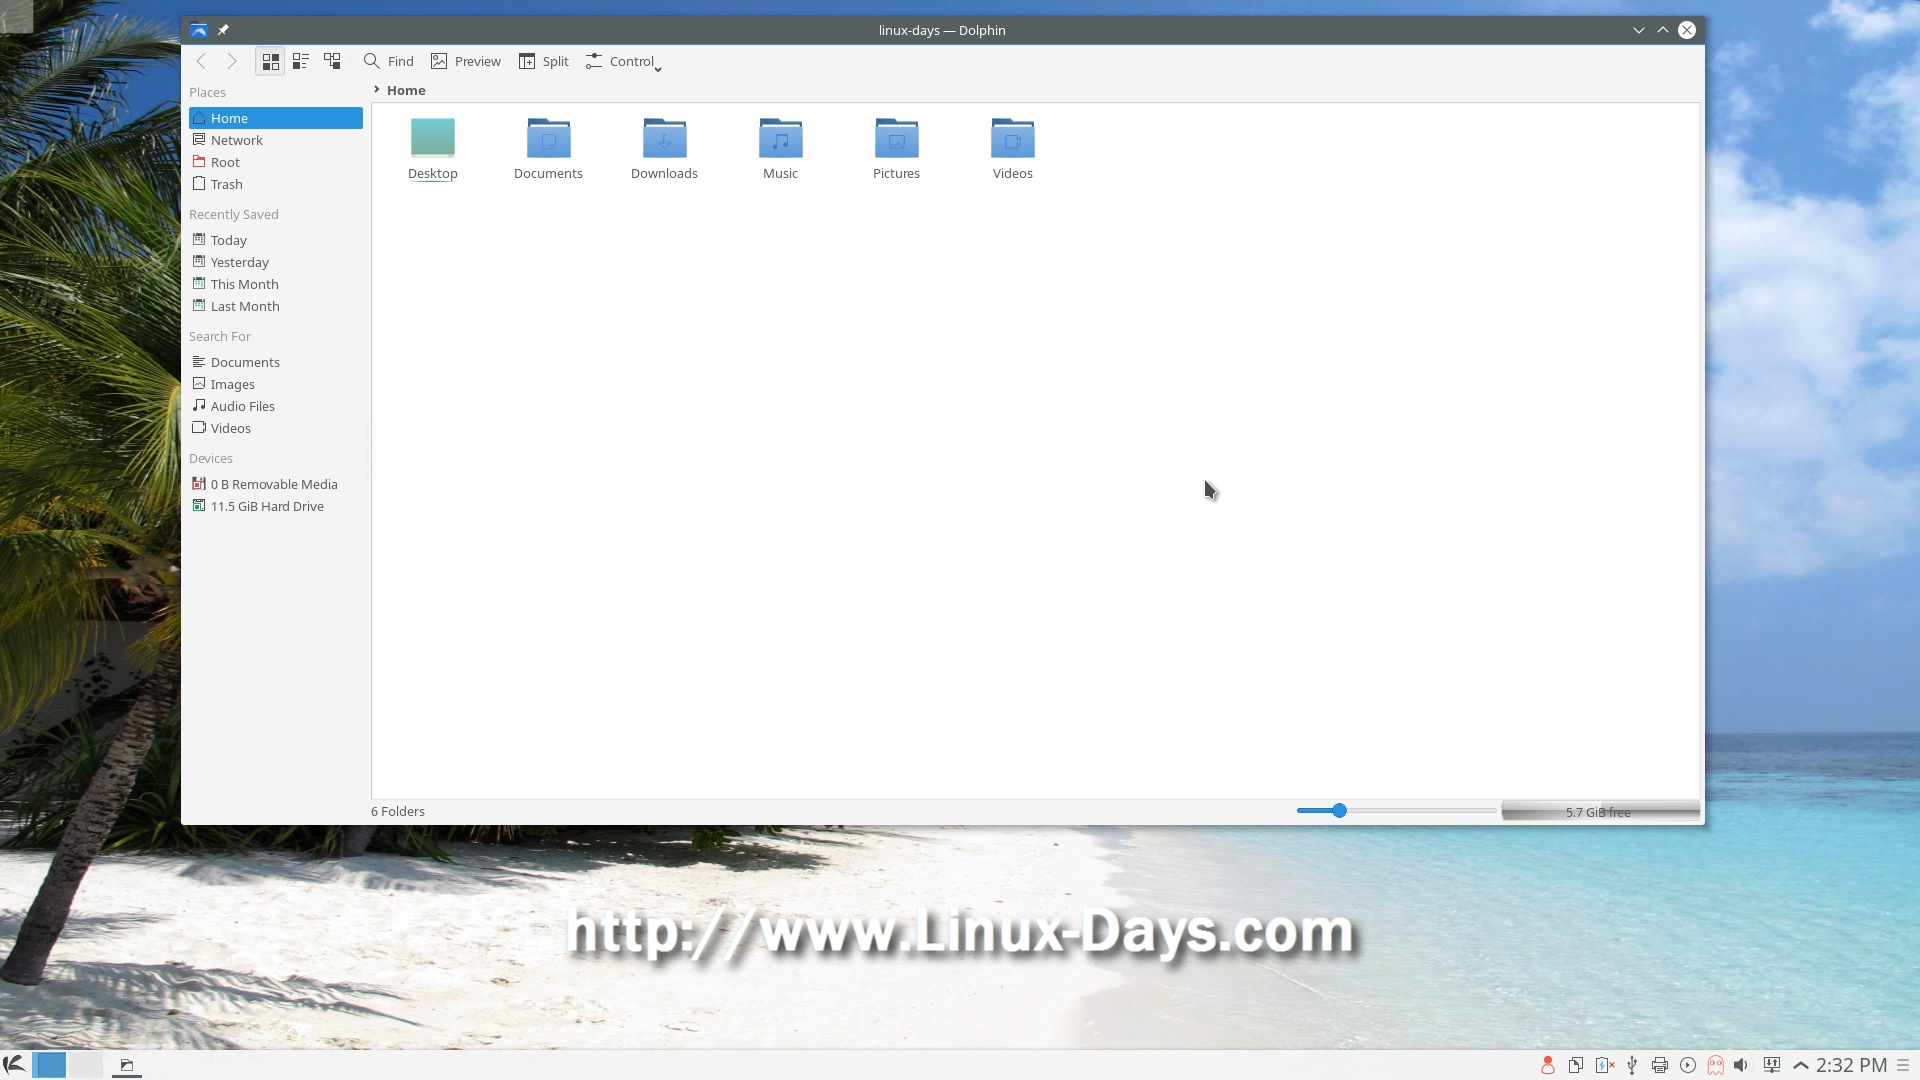Click the 6 Folders status text
This screenshot has width=1920, height=1080.
[x=398, y=811]
